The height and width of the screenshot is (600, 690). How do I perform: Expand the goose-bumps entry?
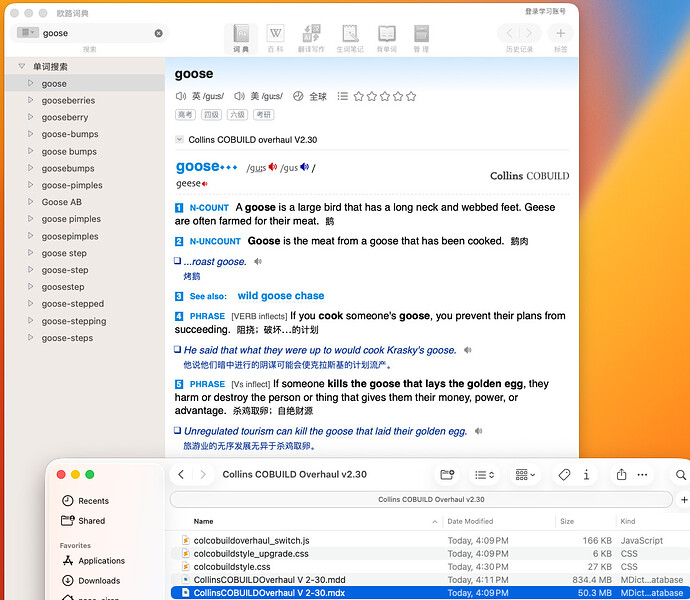(x=30, y=133)
